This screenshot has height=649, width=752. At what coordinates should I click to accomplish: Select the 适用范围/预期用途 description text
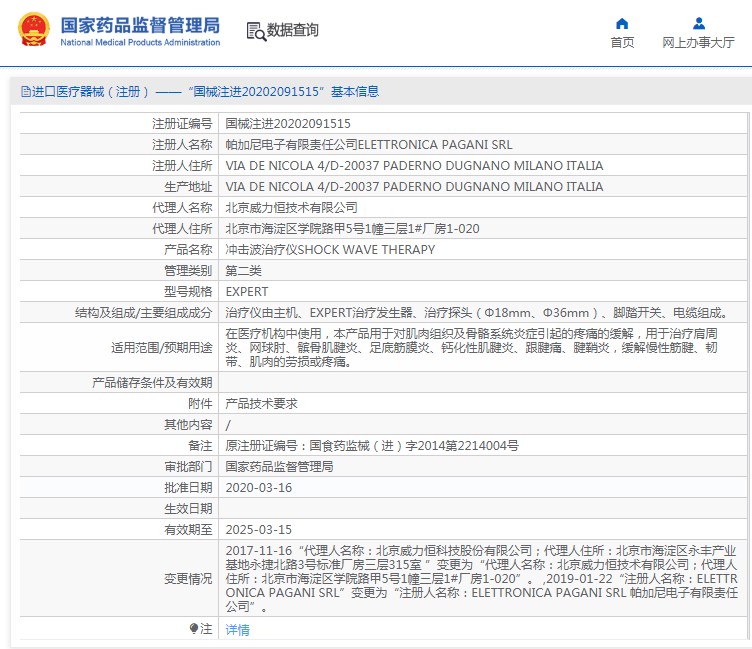(471, 347)
